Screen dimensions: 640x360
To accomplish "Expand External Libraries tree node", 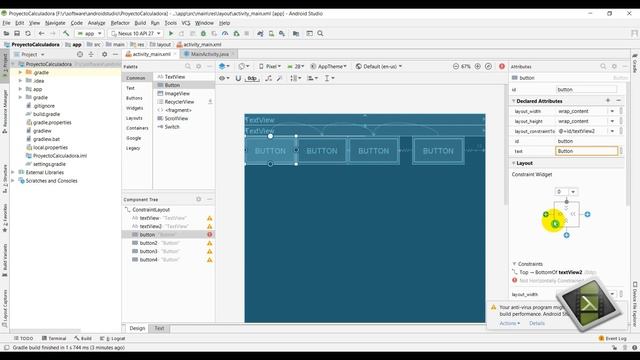I will [13, 172].
